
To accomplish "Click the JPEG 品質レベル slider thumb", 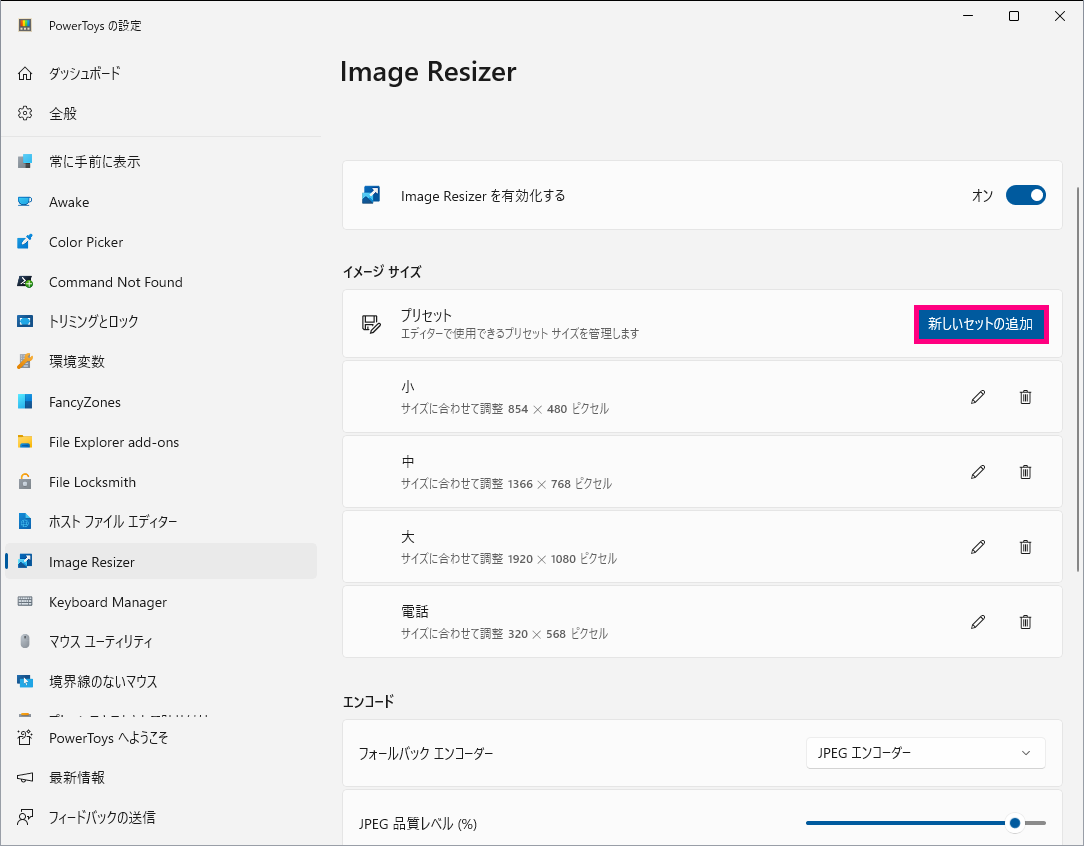I will (1015, 822).
